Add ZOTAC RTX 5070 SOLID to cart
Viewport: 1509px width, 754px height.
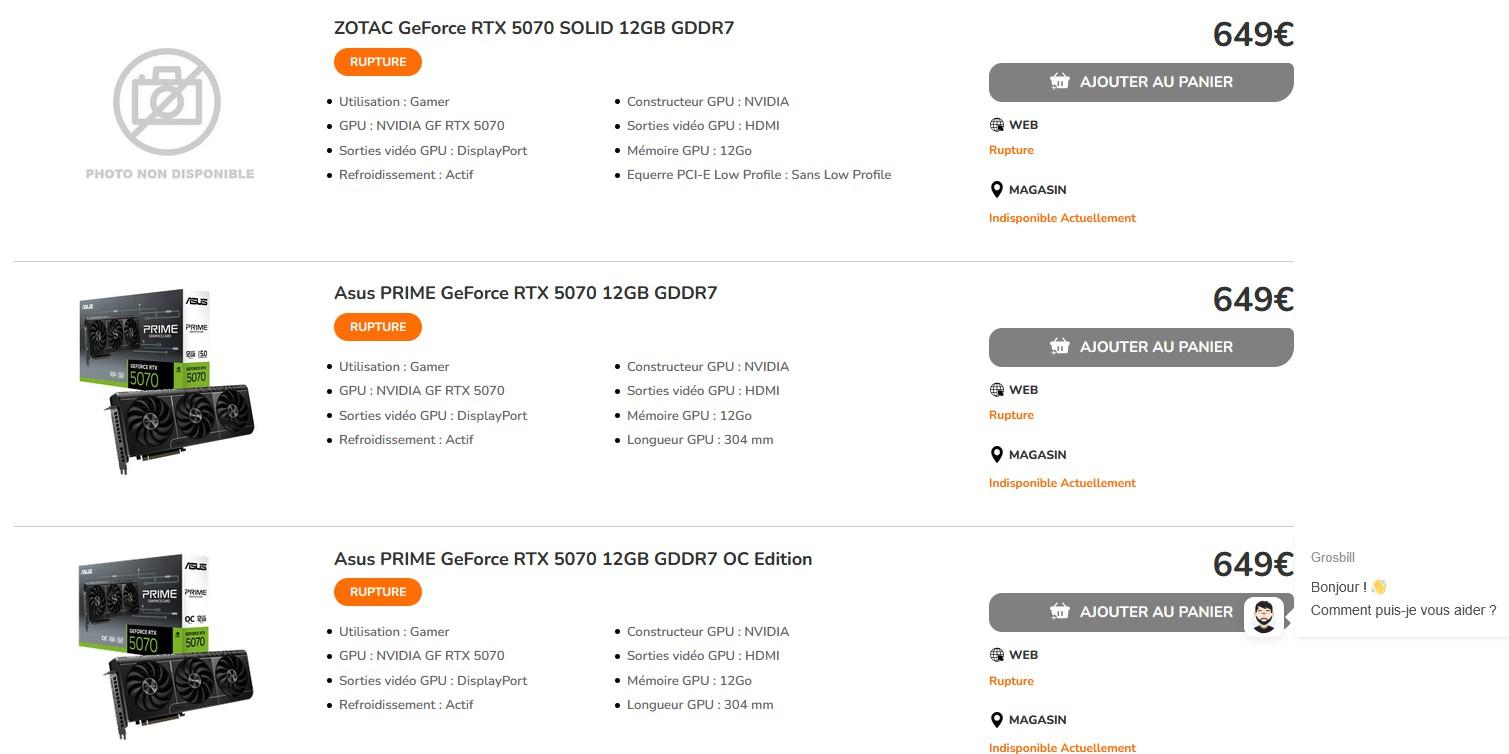pos(1141,82)
